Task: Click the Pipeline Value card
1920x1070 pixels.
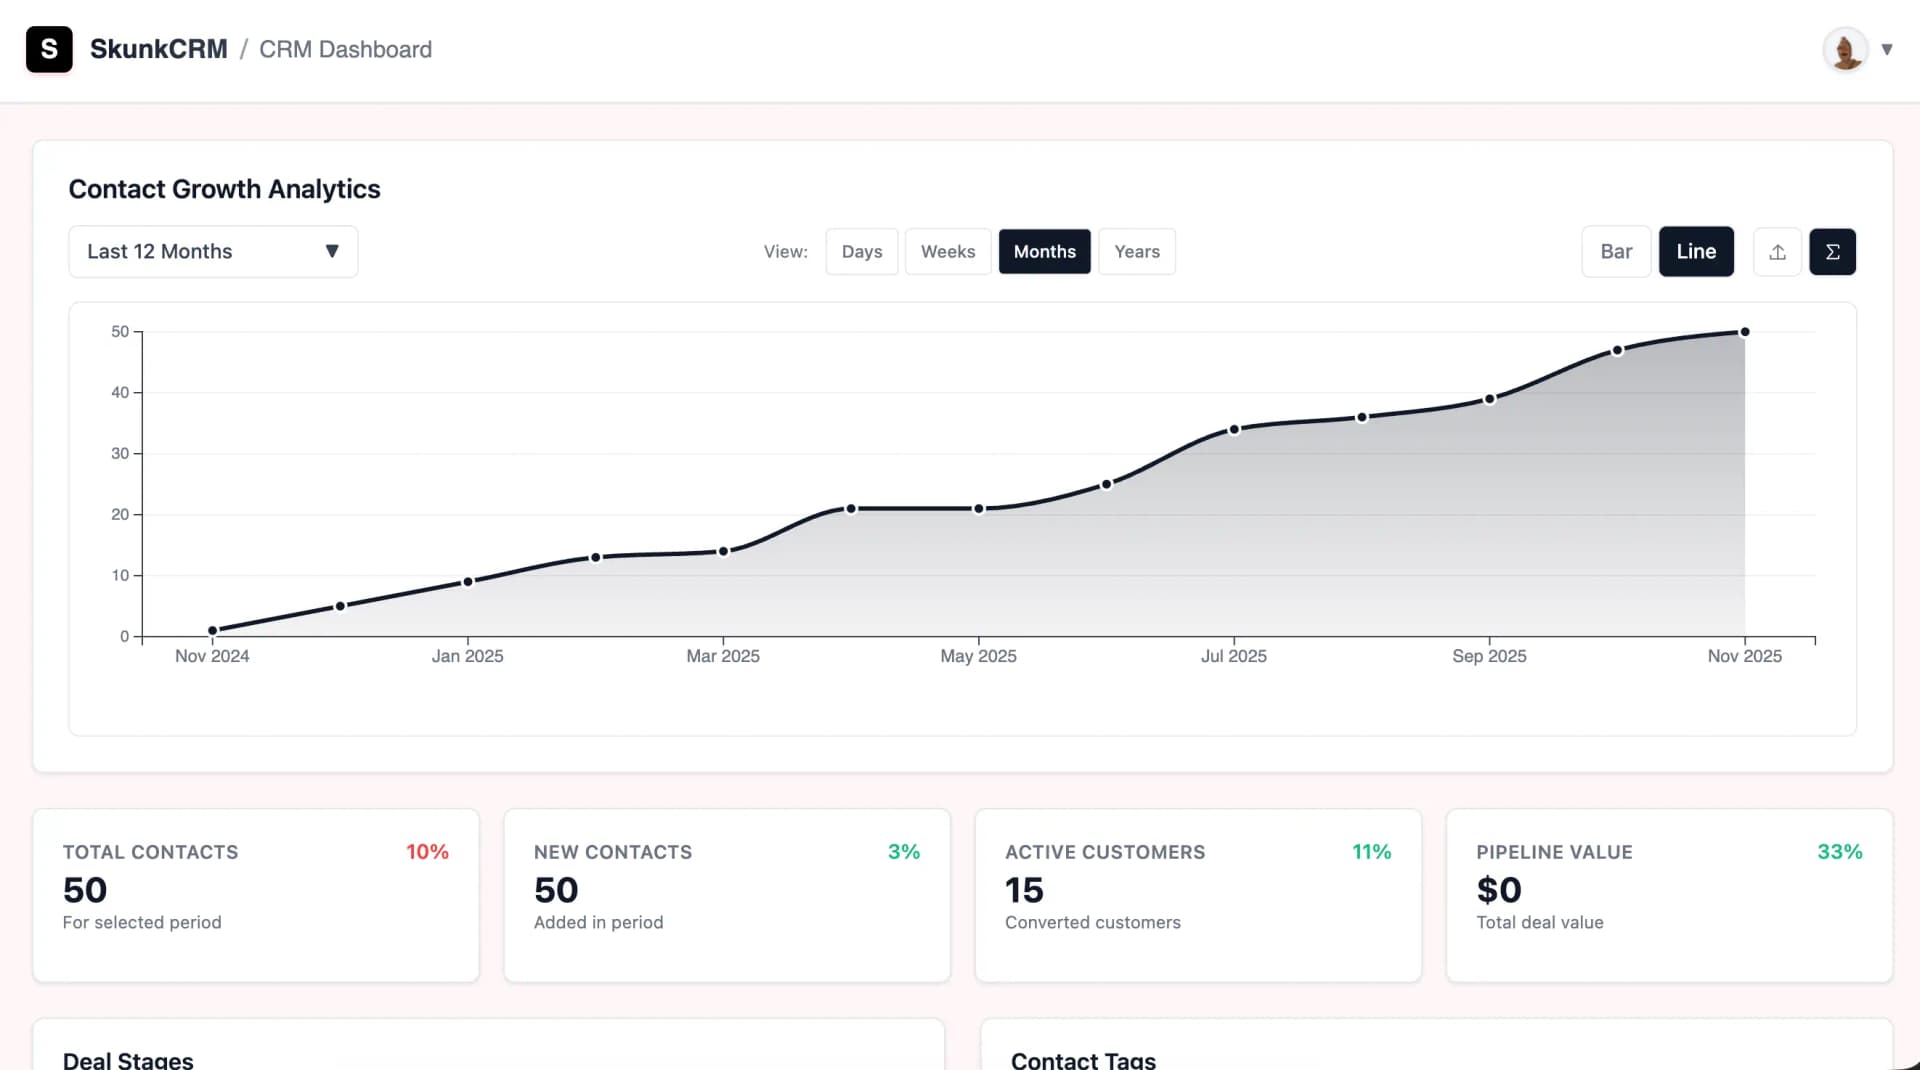Action: point(1668,895)
